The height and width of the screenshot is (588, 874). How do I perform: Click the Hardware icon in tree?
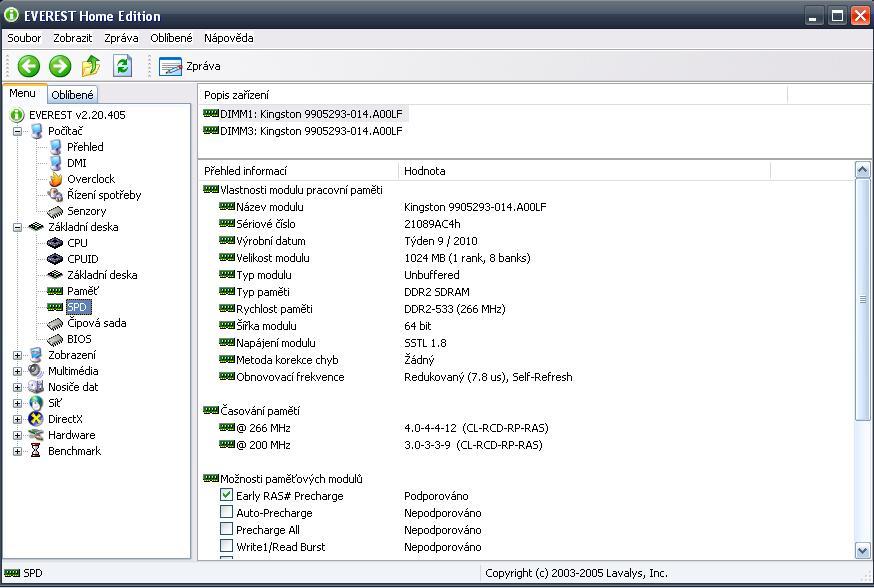click(x=36, y=435)
